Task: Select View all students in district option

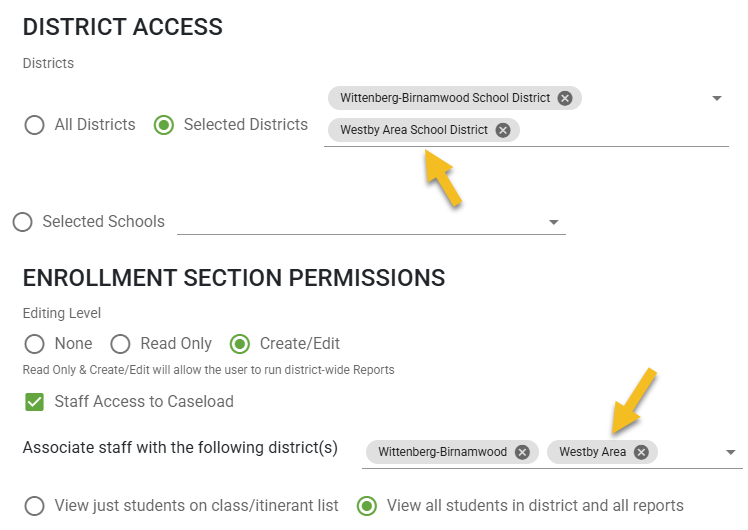Action: coord(367,506)
